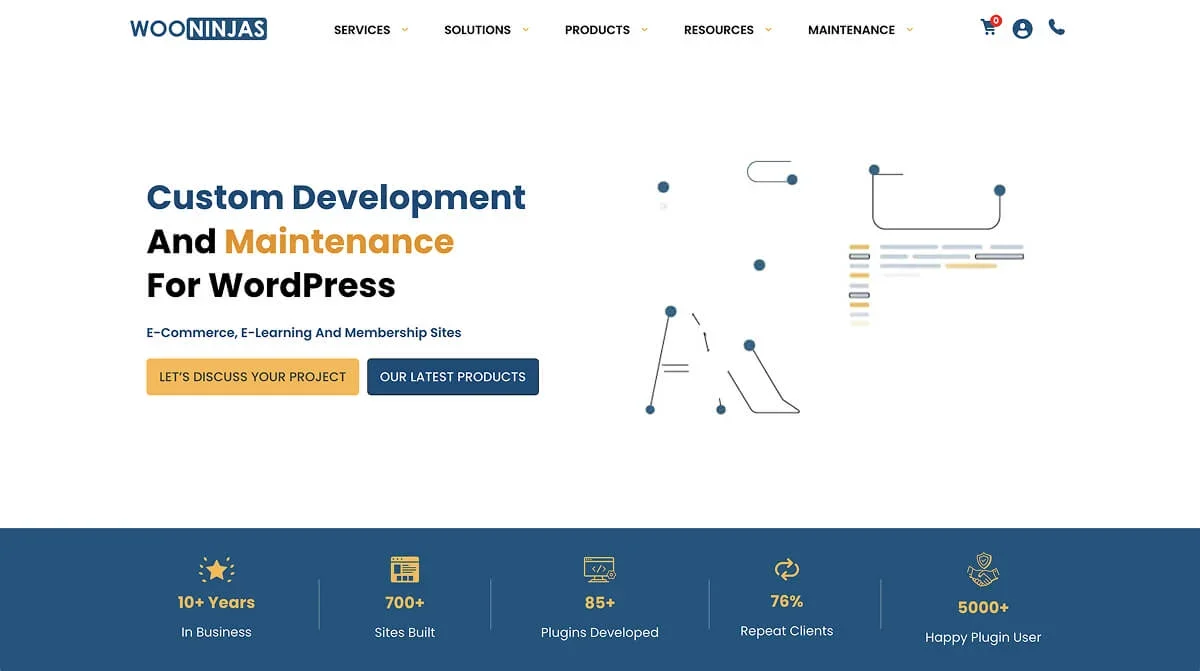This screenshot has width=1200, height=671.
Task: Click the 'Custom Development' heading
Action: coord(336,197)
